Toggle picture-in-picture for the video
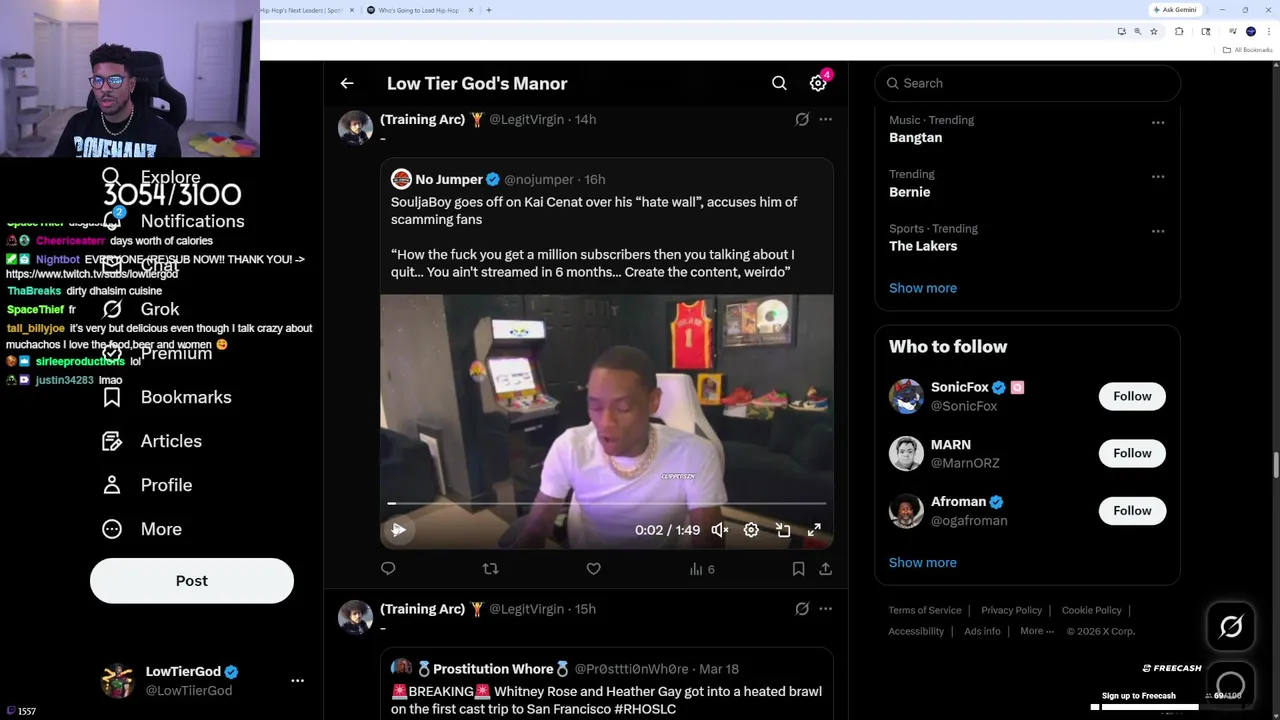The height and width of the screenshot is (720, 1280). (783, 530)
